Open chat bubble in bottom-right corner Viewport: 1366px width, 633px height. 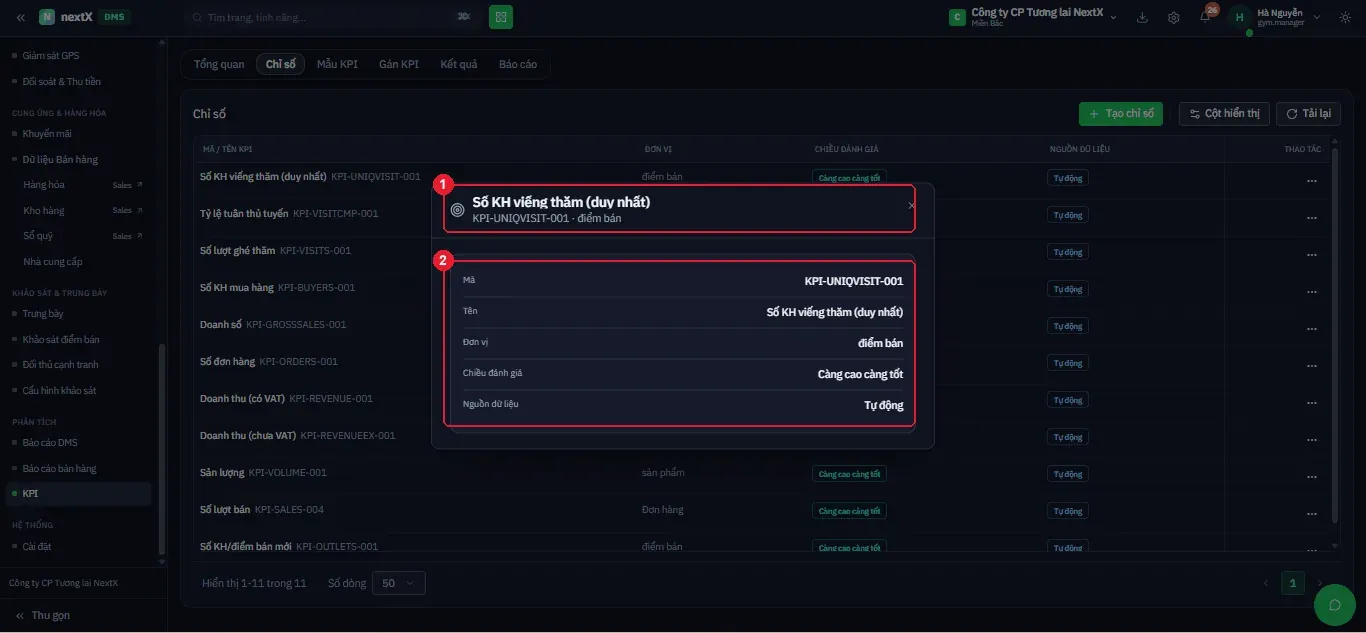point(1333,604)
